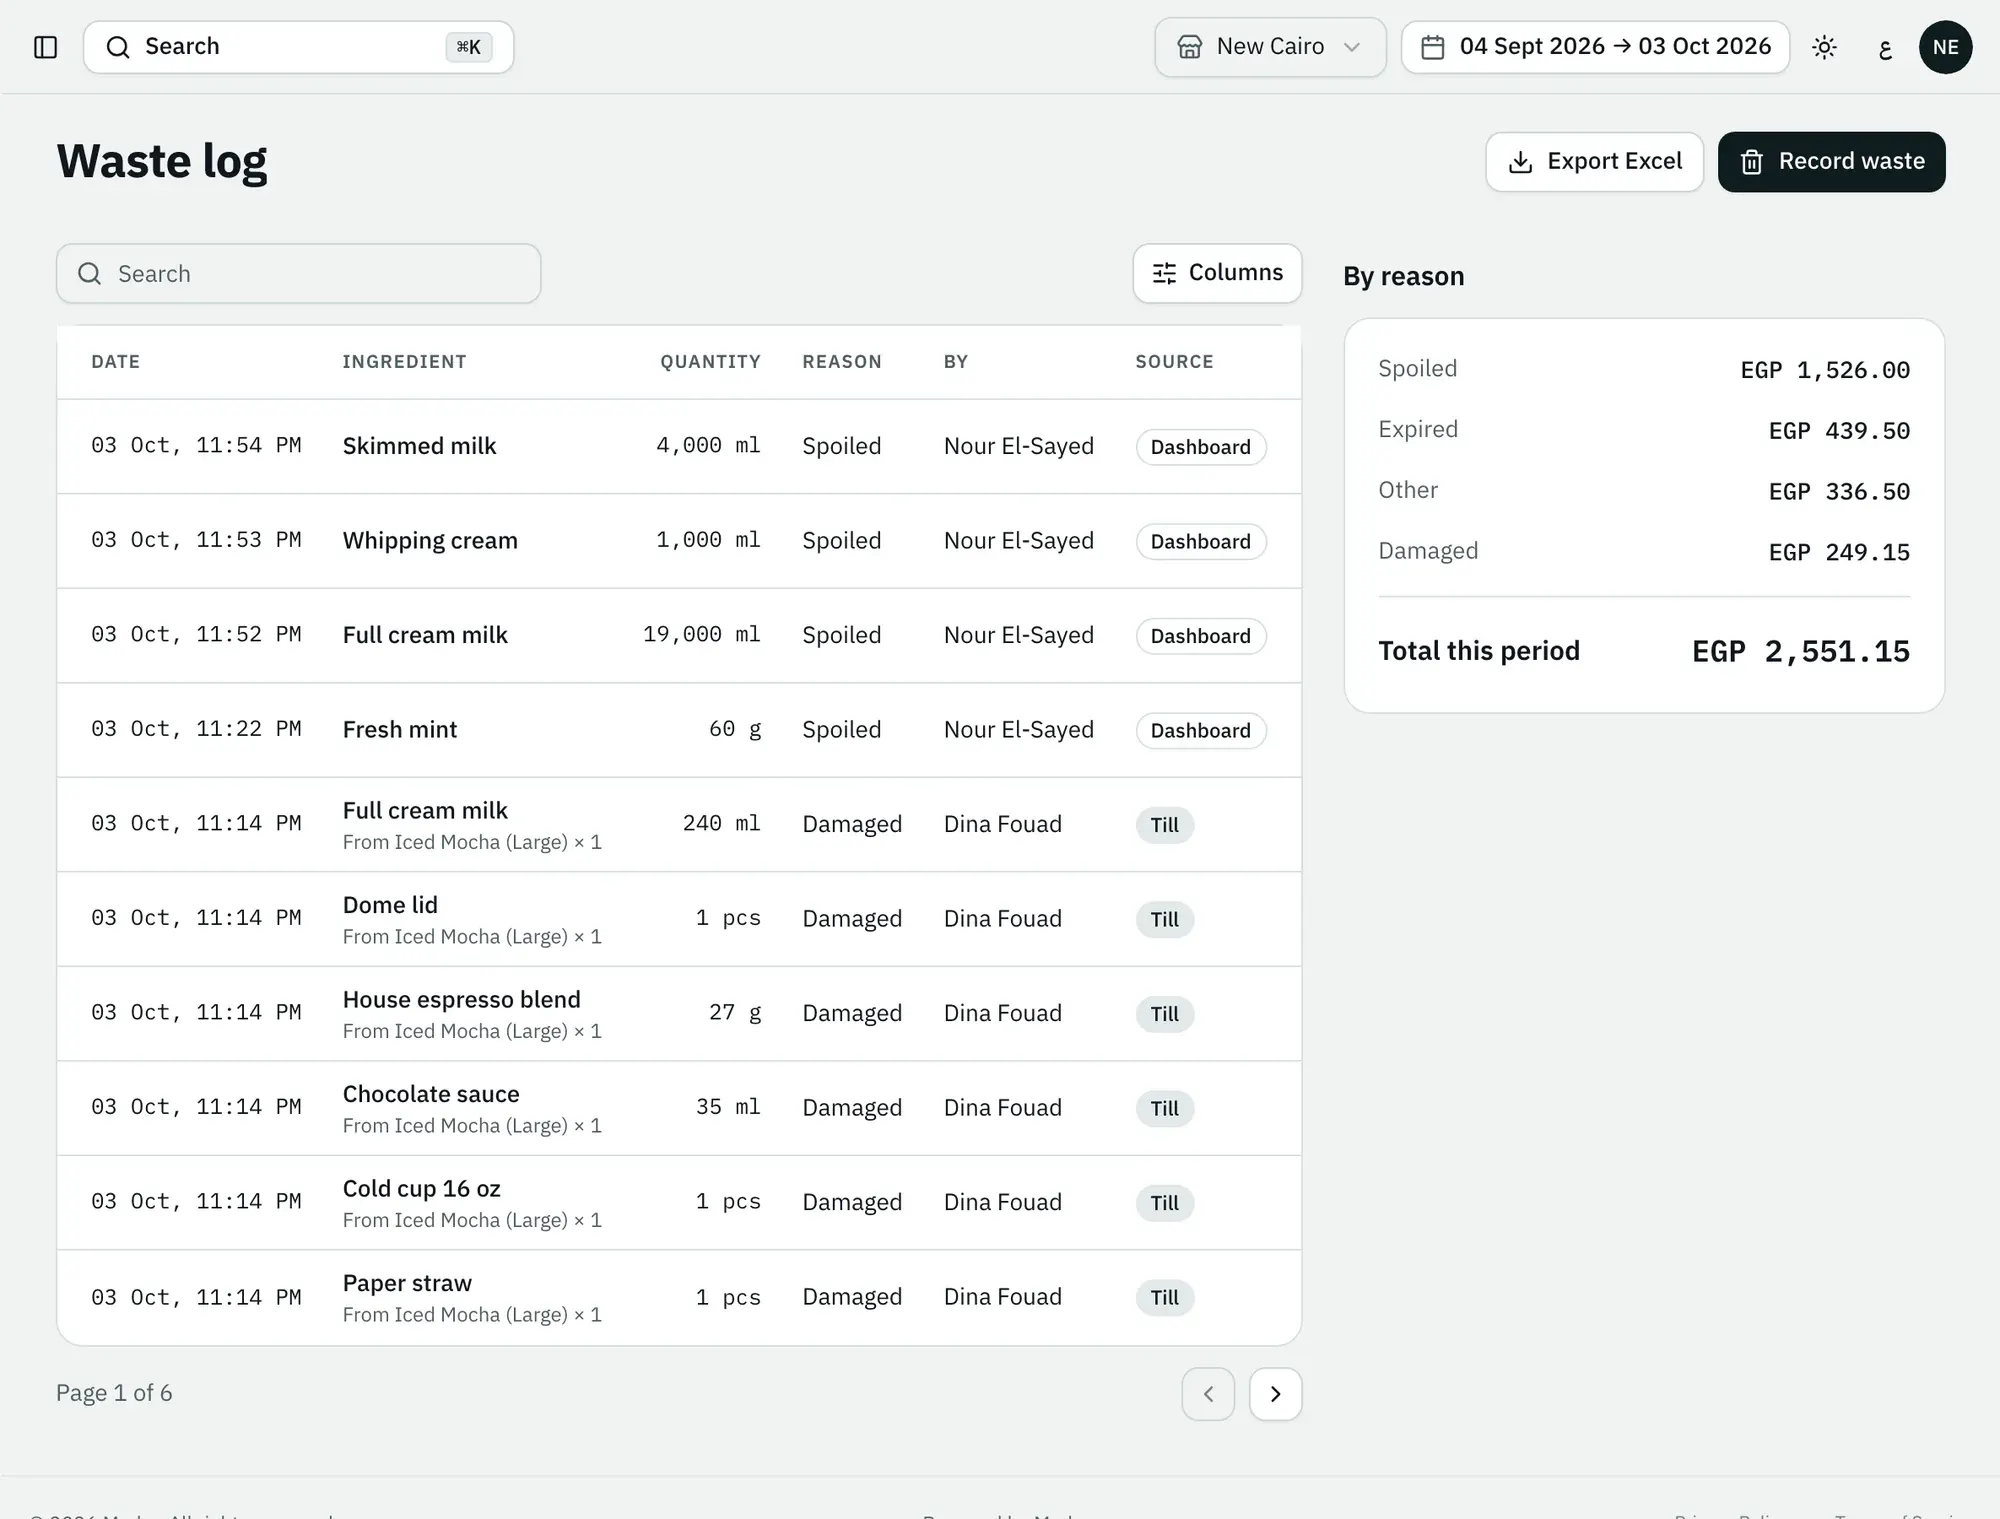This screenshot has width=2000, height=1519.
Task: Go to previous page arrow
Action: (1208, 1394)
